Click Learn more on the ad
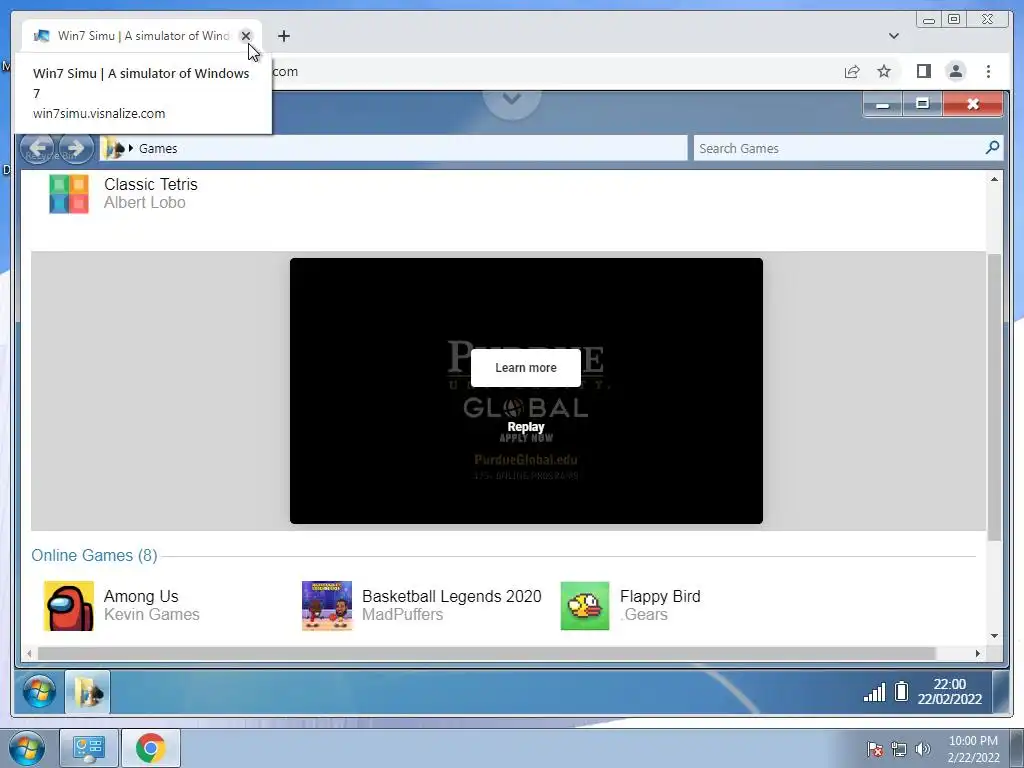 pos(526,368)
